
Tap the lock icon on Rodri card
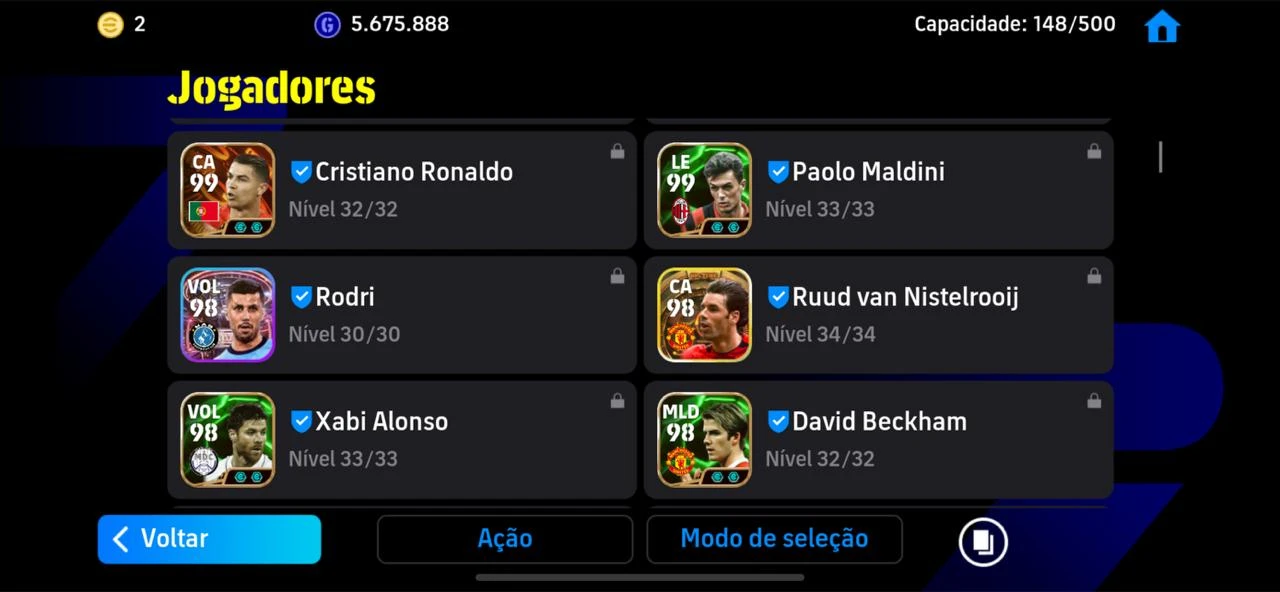617,276
